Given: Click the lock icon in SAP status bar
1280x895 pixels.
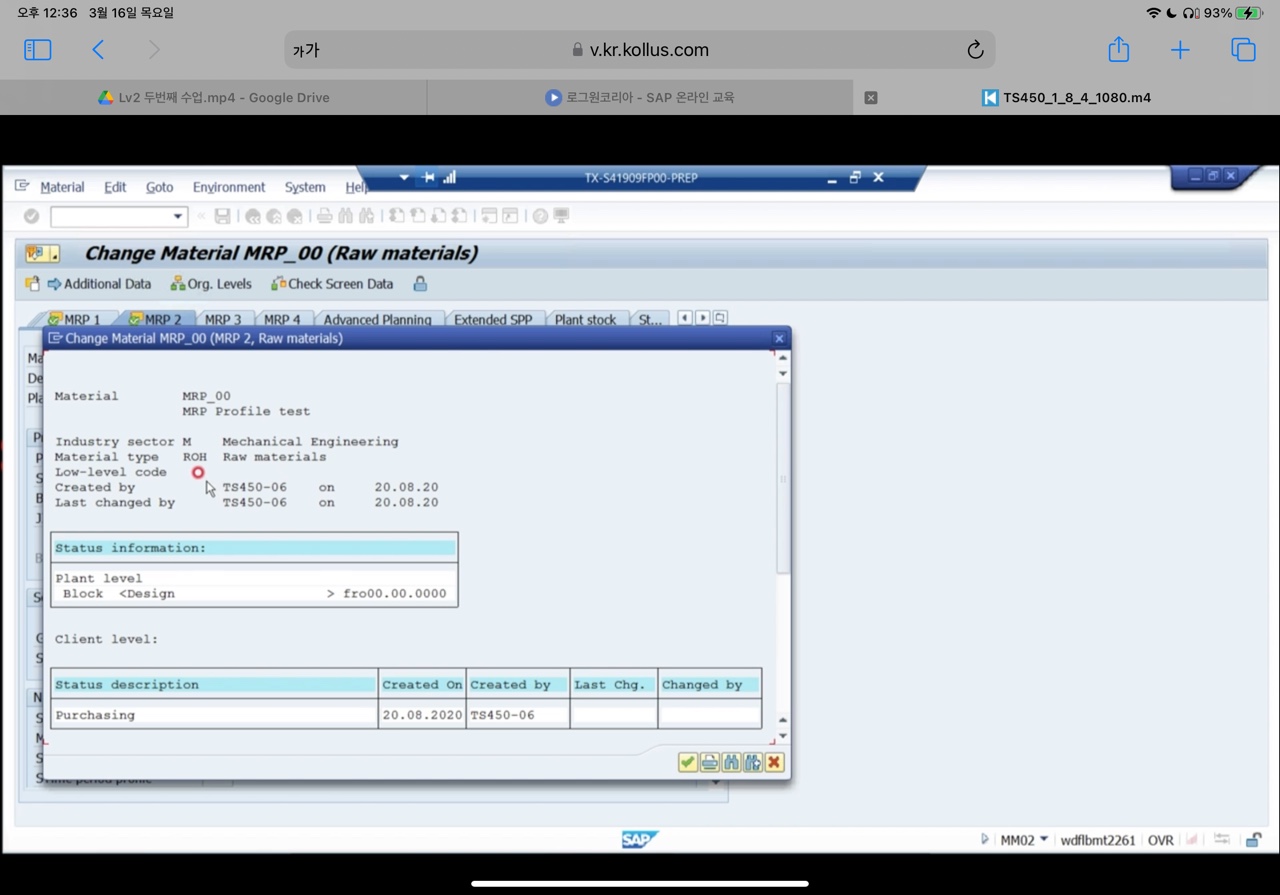Looking at the screenshot, I should click(1253, 840).
